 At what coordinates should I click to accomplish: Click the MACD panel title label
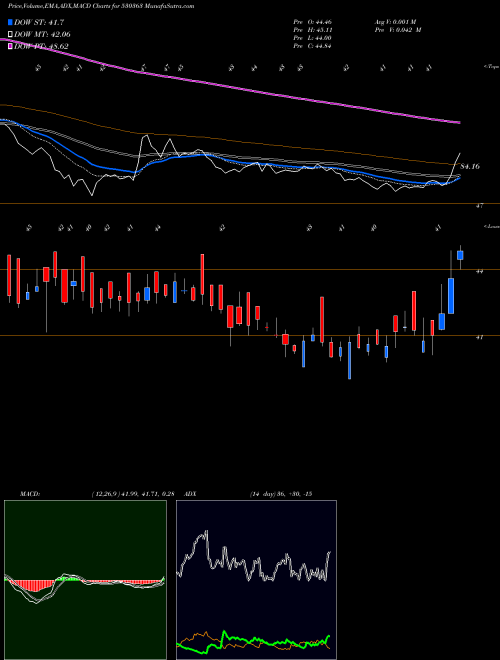[30, 494]
